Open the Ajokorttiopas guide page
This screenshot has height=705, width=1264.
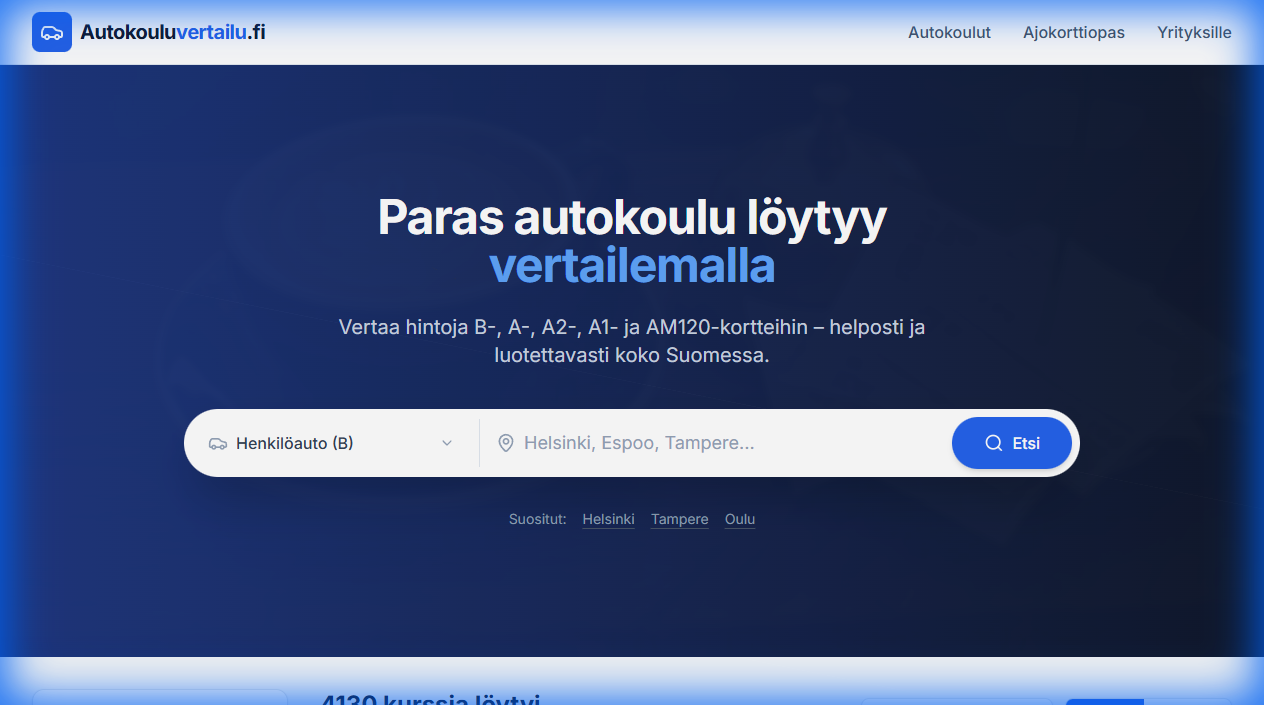pos(1073,32)
